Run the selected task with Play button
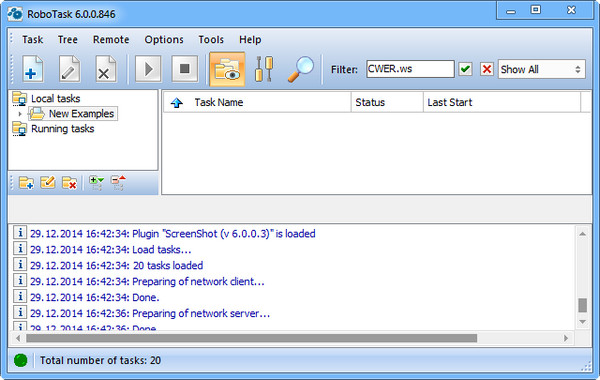600x380 pixels. point(148,69)
